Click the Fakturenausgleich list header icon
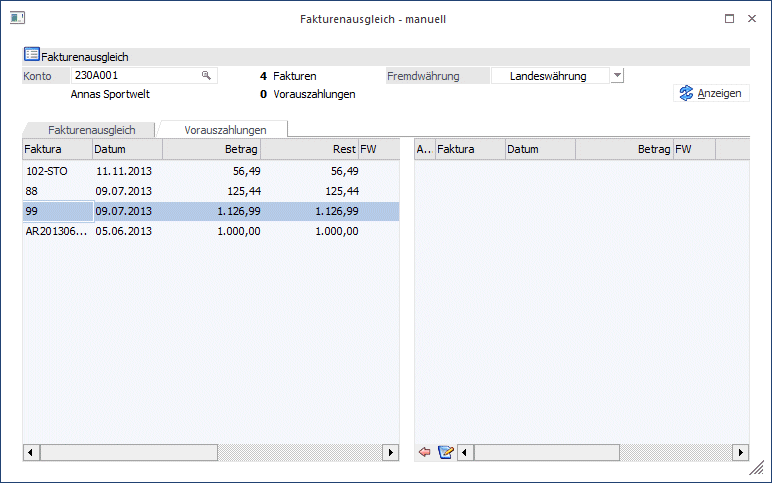772x483 pixels. (32, 54)
